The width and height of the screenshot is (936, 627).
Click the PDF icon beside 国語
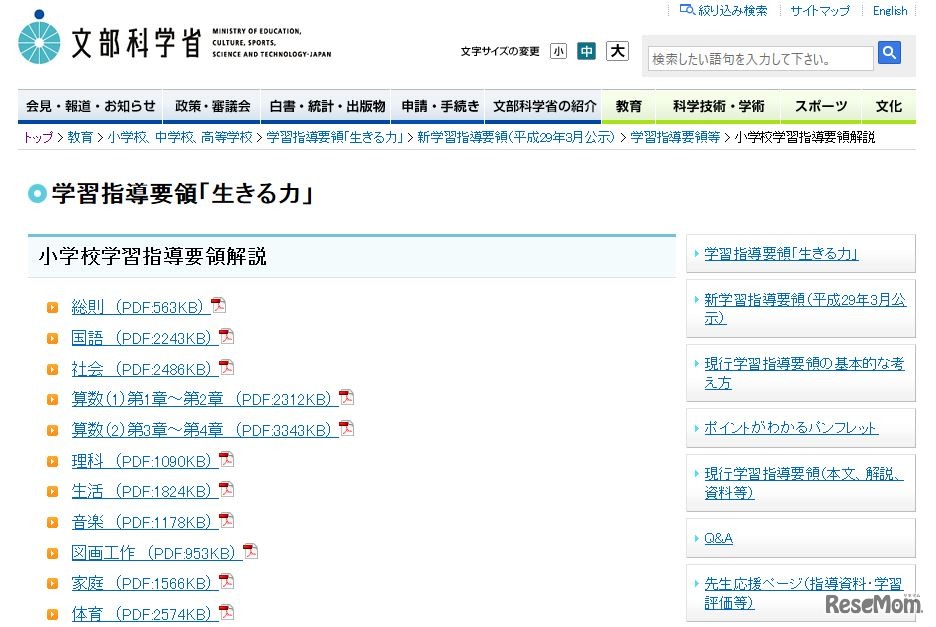click(226, 338)
